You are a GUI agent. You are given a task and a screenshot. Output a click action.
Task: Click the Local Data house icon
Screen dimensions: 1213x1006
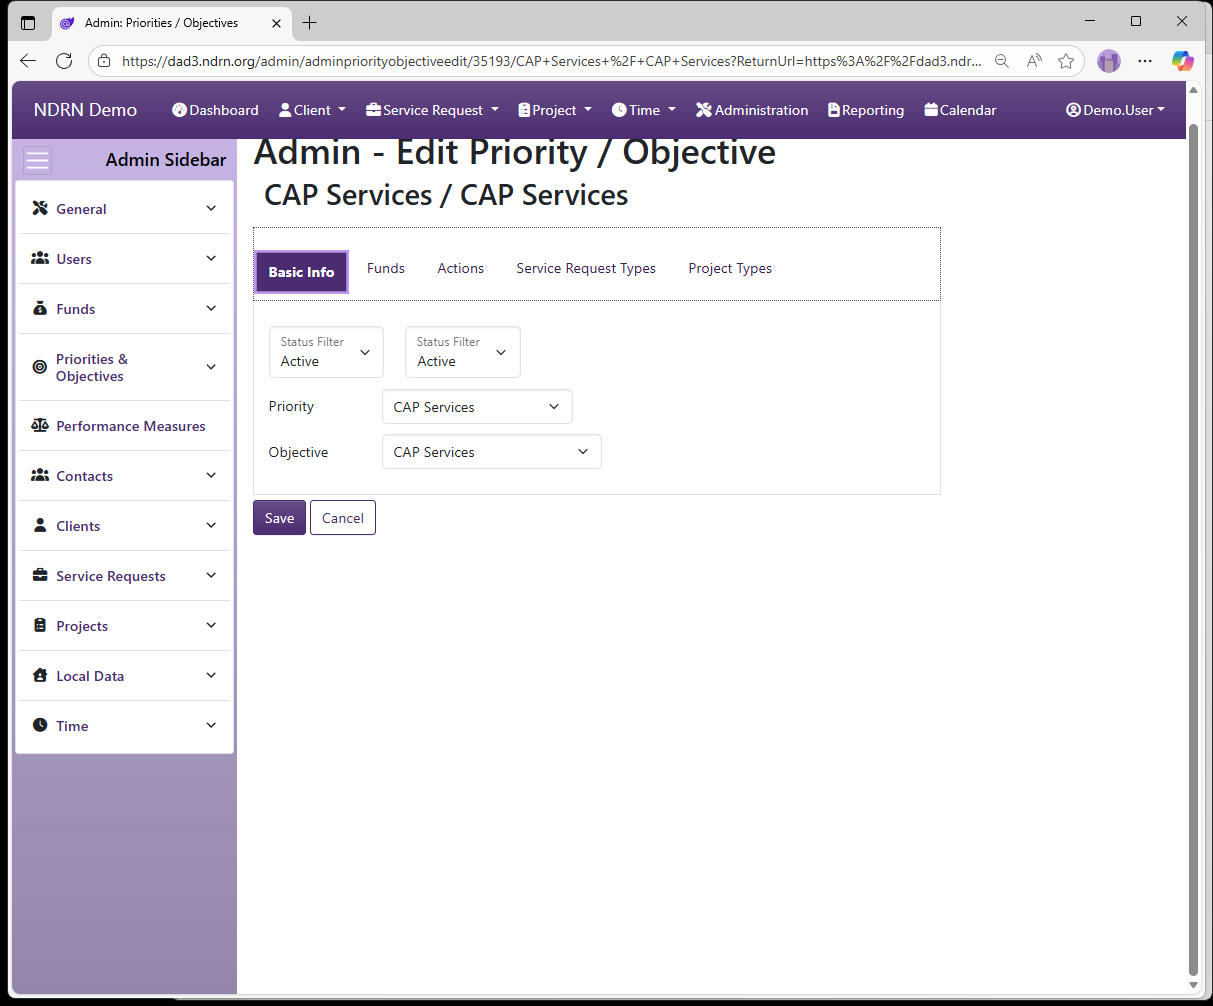click(x=40, y=675)
